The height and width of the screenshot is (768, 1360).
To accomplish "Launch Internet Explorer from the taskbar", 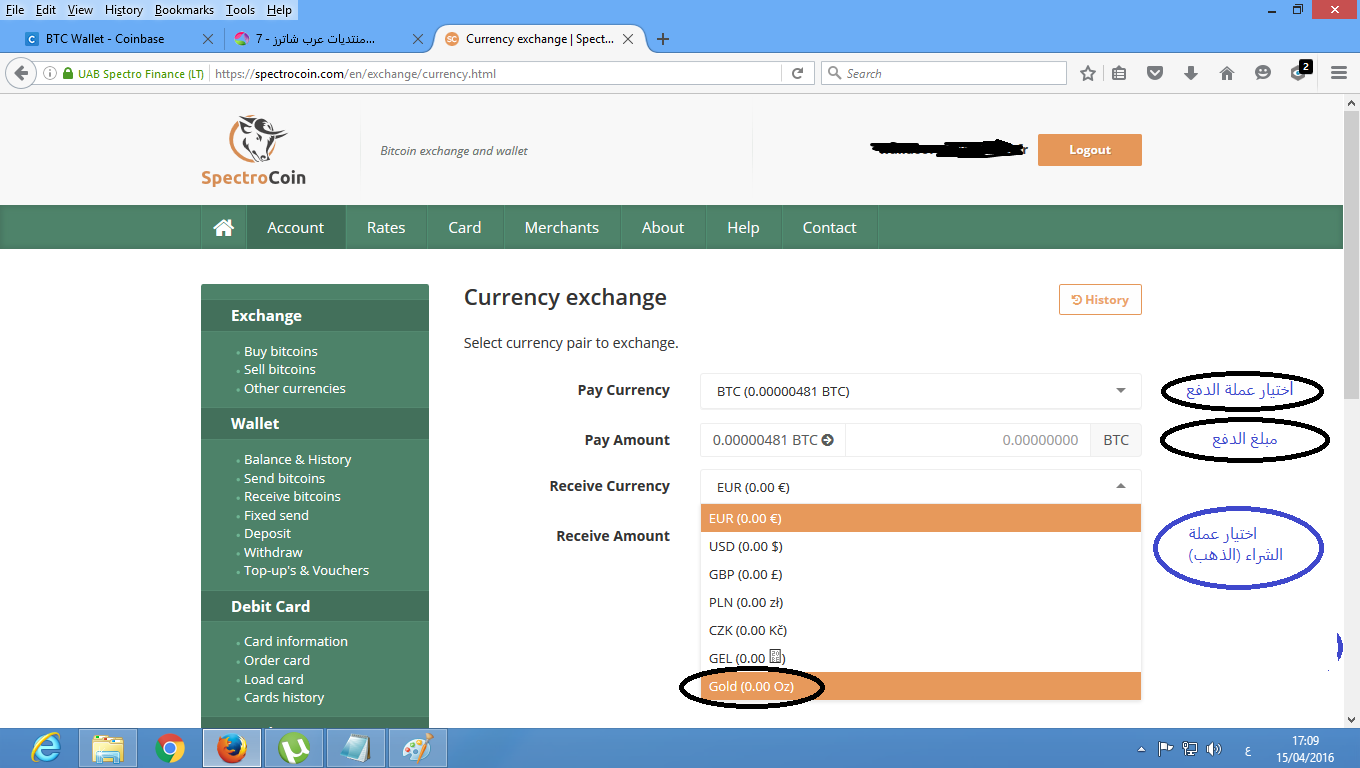I will tap(45, 748).
